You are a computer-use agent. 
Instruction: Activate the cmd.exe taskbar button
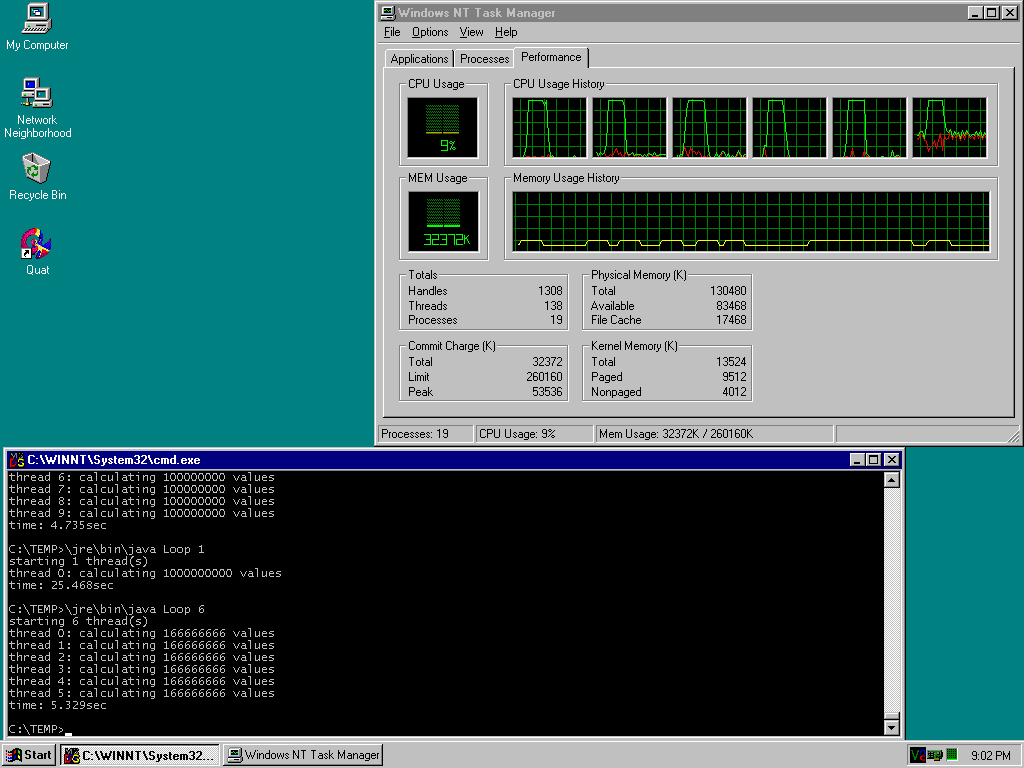pyautogui.click(x=139, y=755)
